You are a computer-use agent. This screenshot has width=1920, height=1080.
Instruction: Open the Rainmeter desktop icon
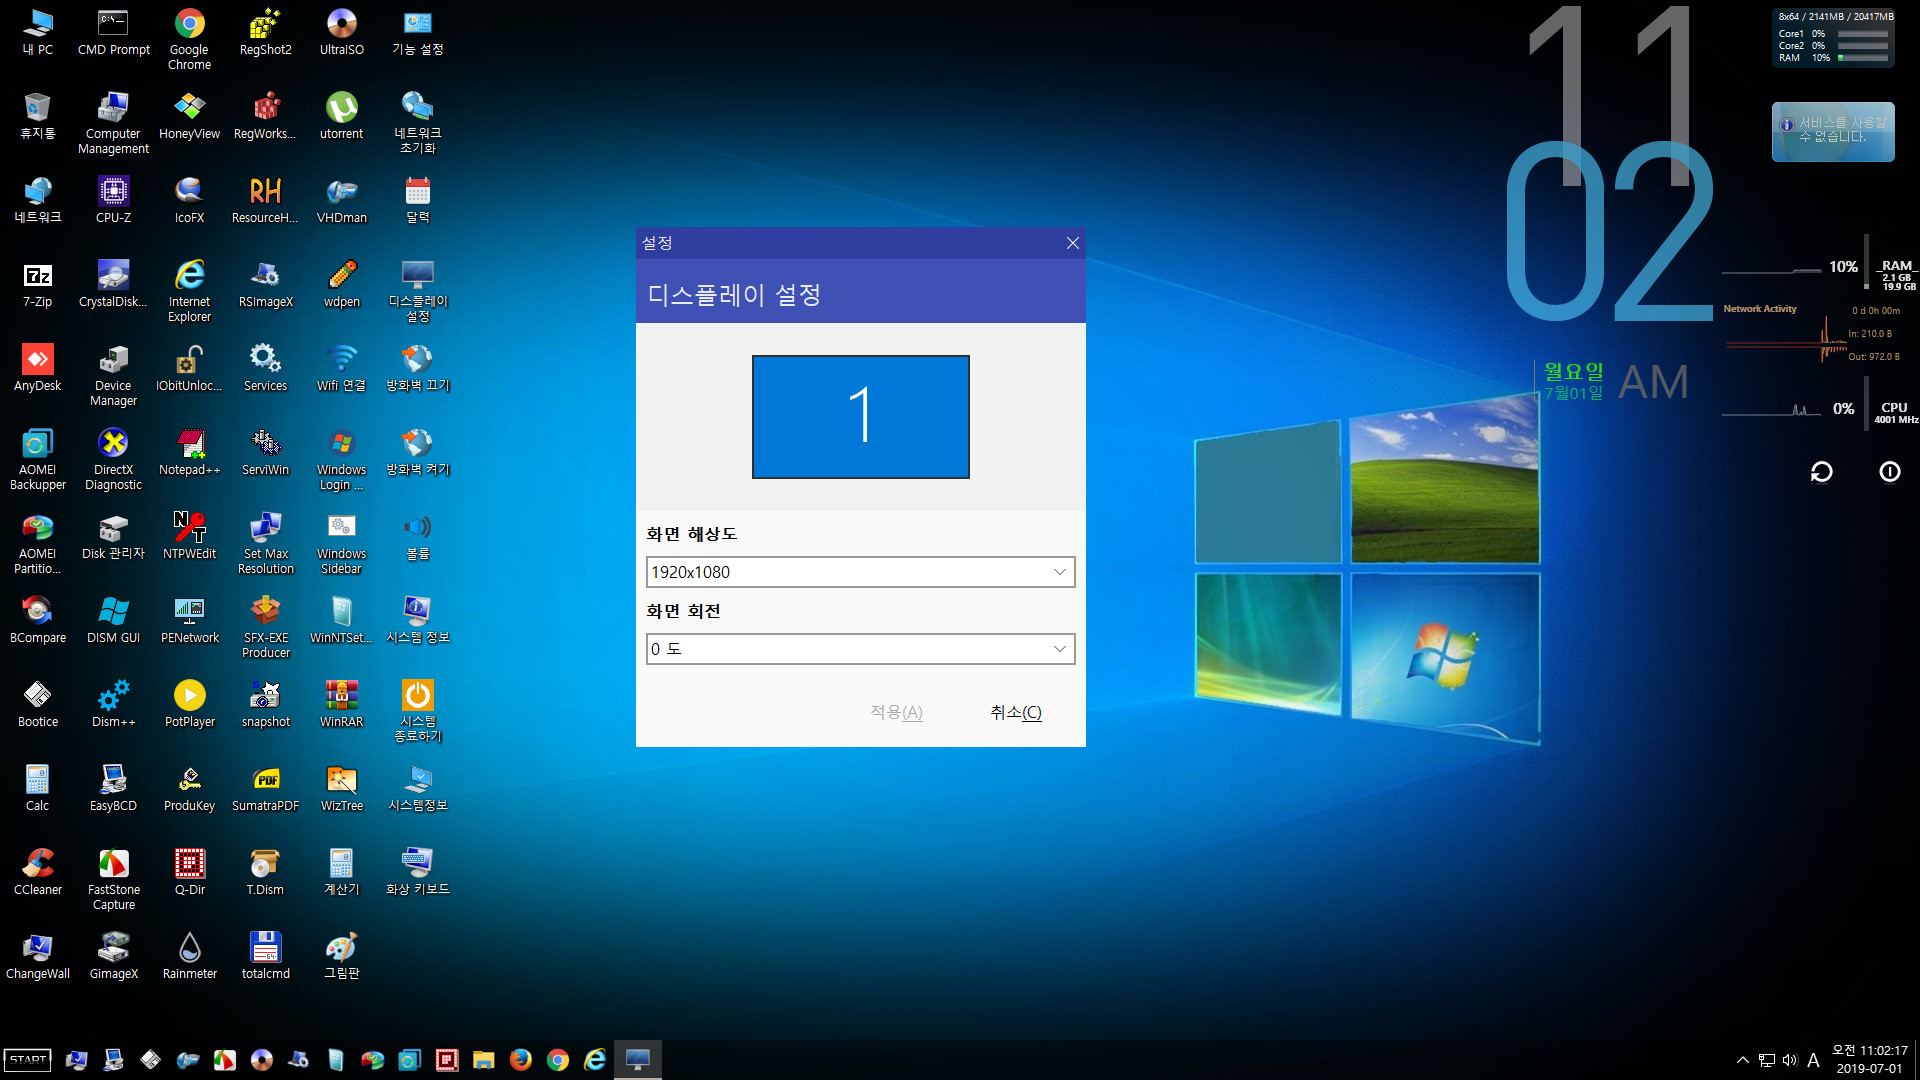[190, 957]
